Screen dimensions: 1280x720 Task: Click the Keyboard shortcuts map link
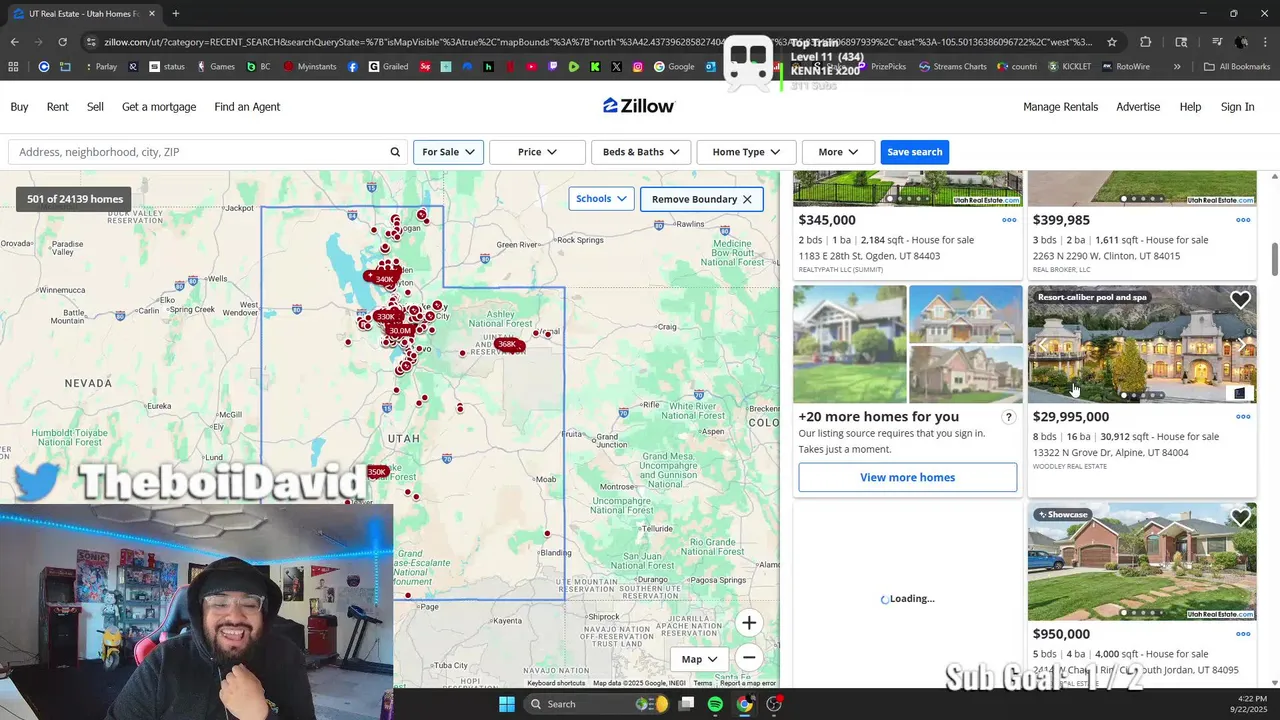556,683
